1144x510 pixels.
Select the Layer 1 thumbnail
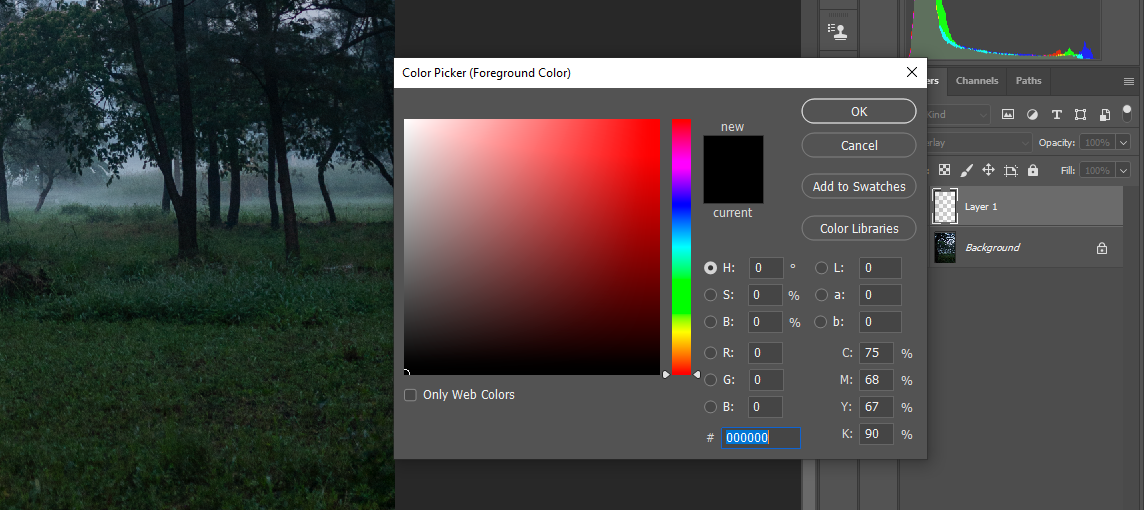click(944, 206)
